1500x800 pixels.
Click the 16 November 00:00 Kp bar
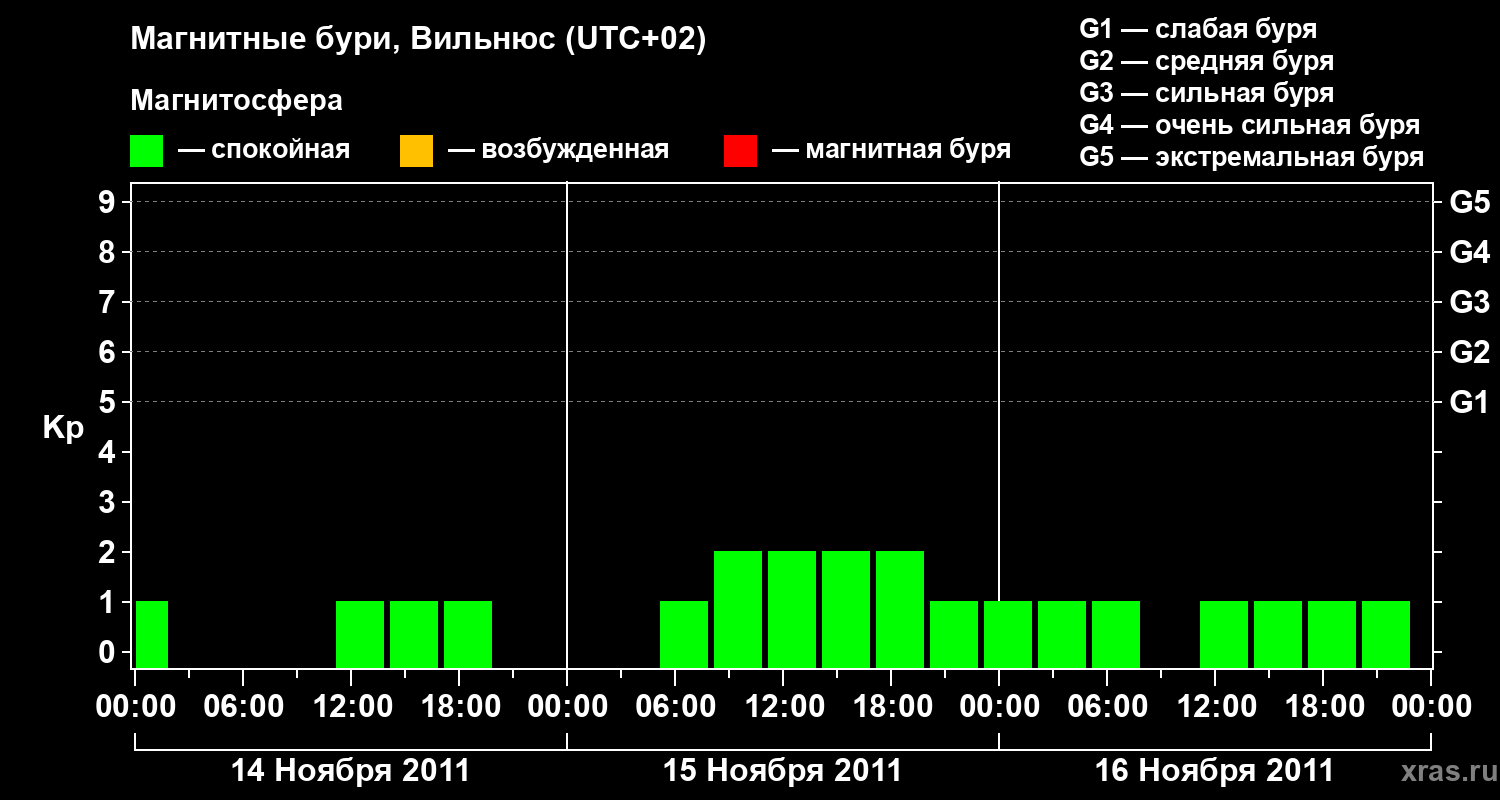pyautogui.click(x=1008, y=634)
